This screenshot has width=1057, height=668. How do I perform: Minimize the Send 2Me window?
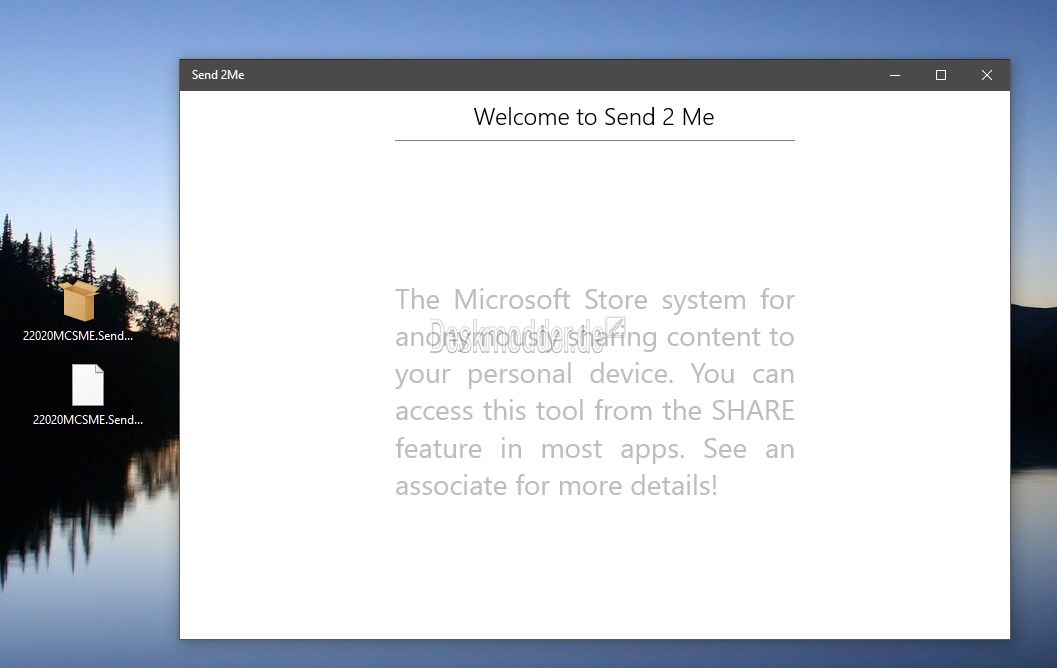(x=895, y=75)
